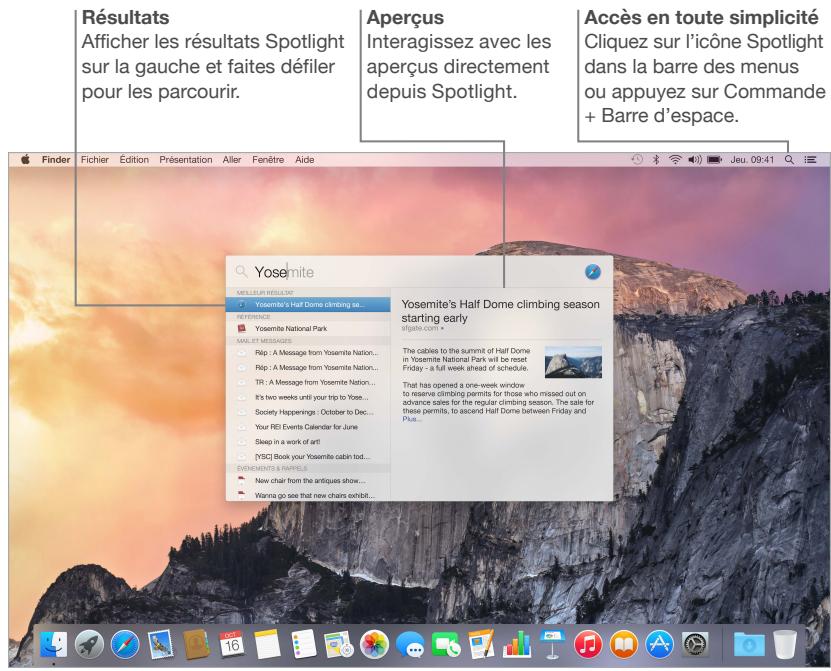Viewport: 831px width, 671px height.
Task: Open the Trash in Dock
Action: click(x=785, y=644)
